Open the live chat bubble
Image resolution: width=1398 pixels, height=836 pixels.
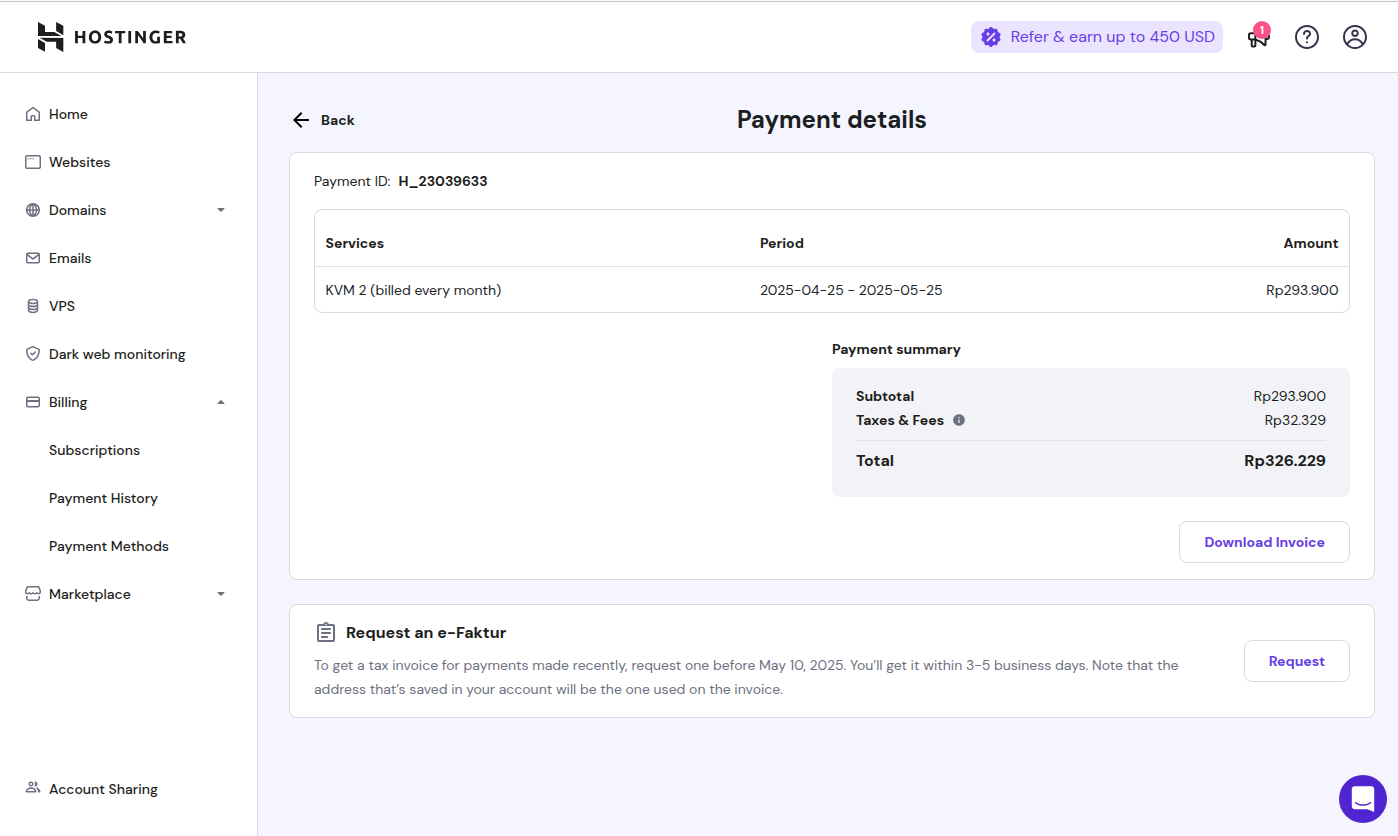(1363, 799)
